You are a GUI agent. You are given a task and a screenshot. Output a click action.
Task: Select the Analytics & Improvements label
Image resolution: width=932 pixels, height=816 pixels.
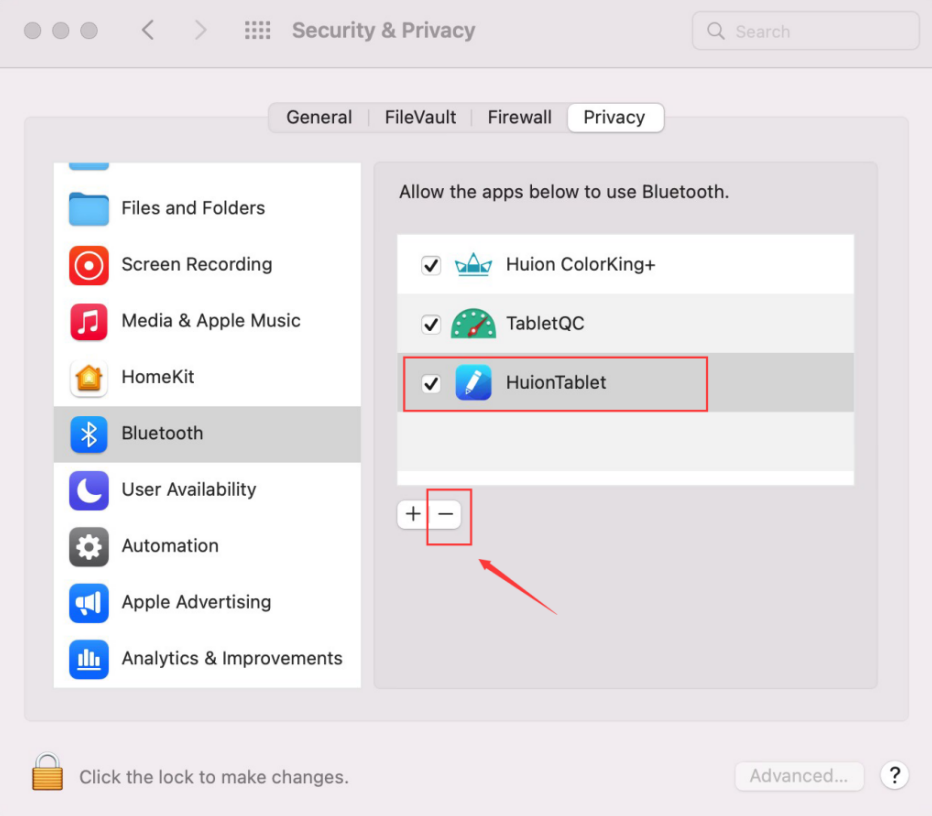pos(232,659)
